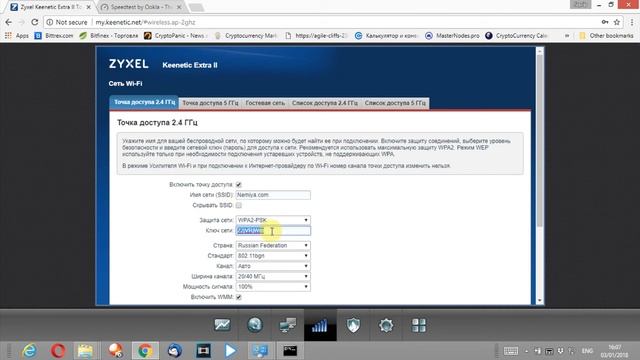Screen dimensions: 640x360
Task: Launch Internet Explorer from the taskbar
Action: coord(29,351)
